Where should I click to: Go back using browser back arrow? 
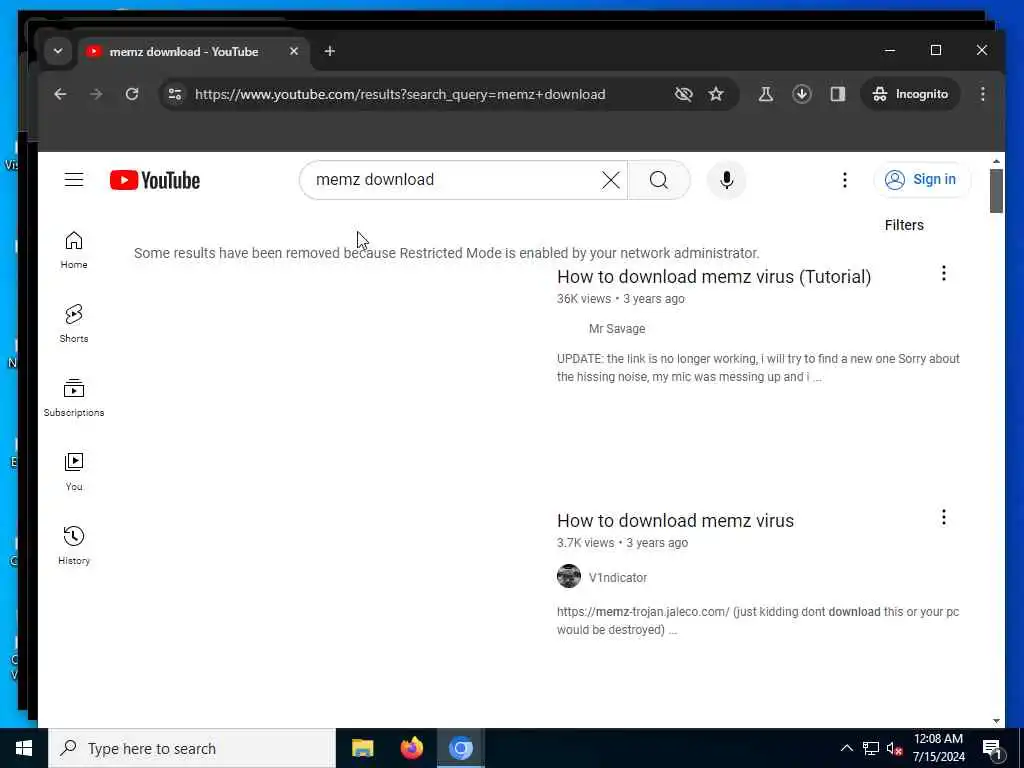point(60,95)
